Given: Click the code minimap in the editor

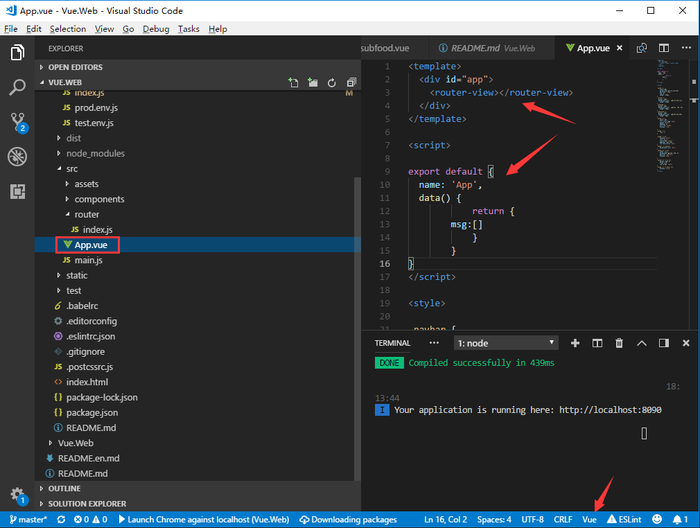Looking at the screenshot, I should click(672, 115).
